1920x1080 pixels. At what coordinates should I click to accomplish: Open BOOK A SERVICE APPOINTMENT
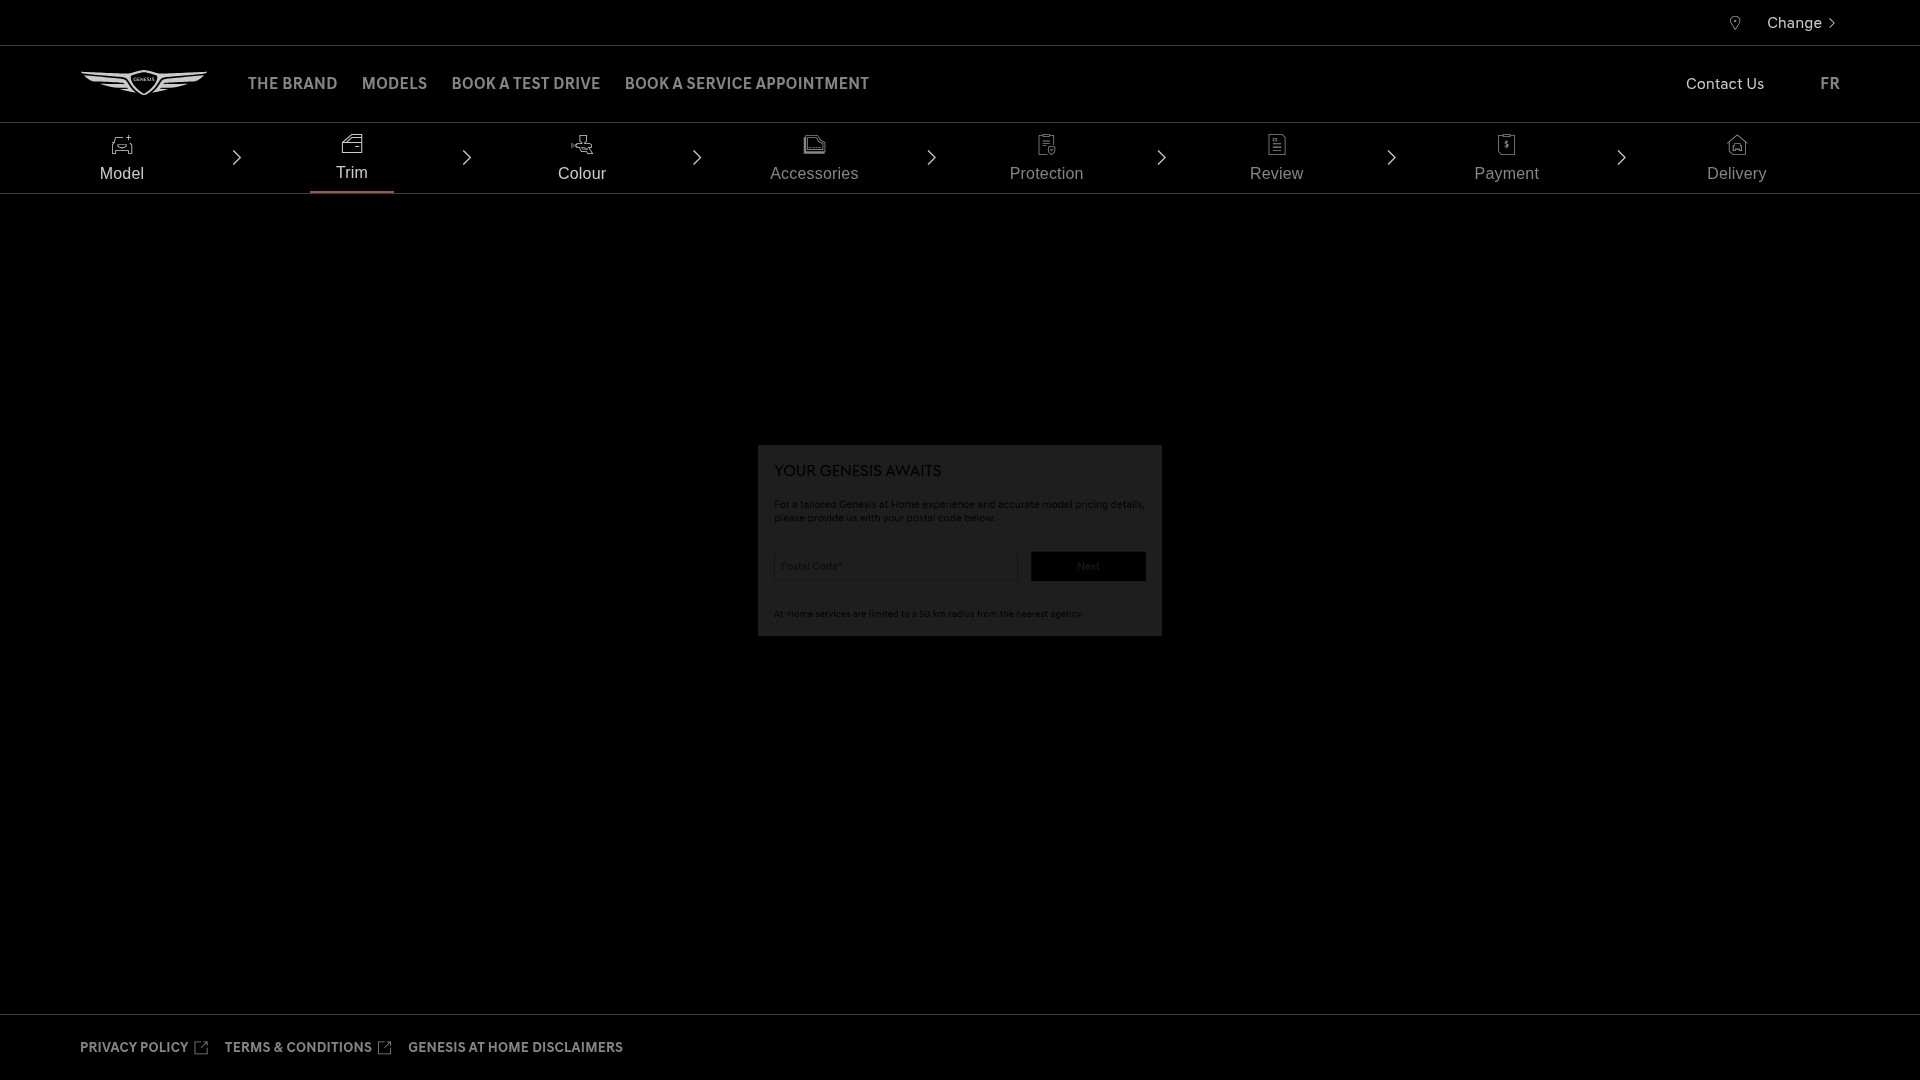pos(747,84)
